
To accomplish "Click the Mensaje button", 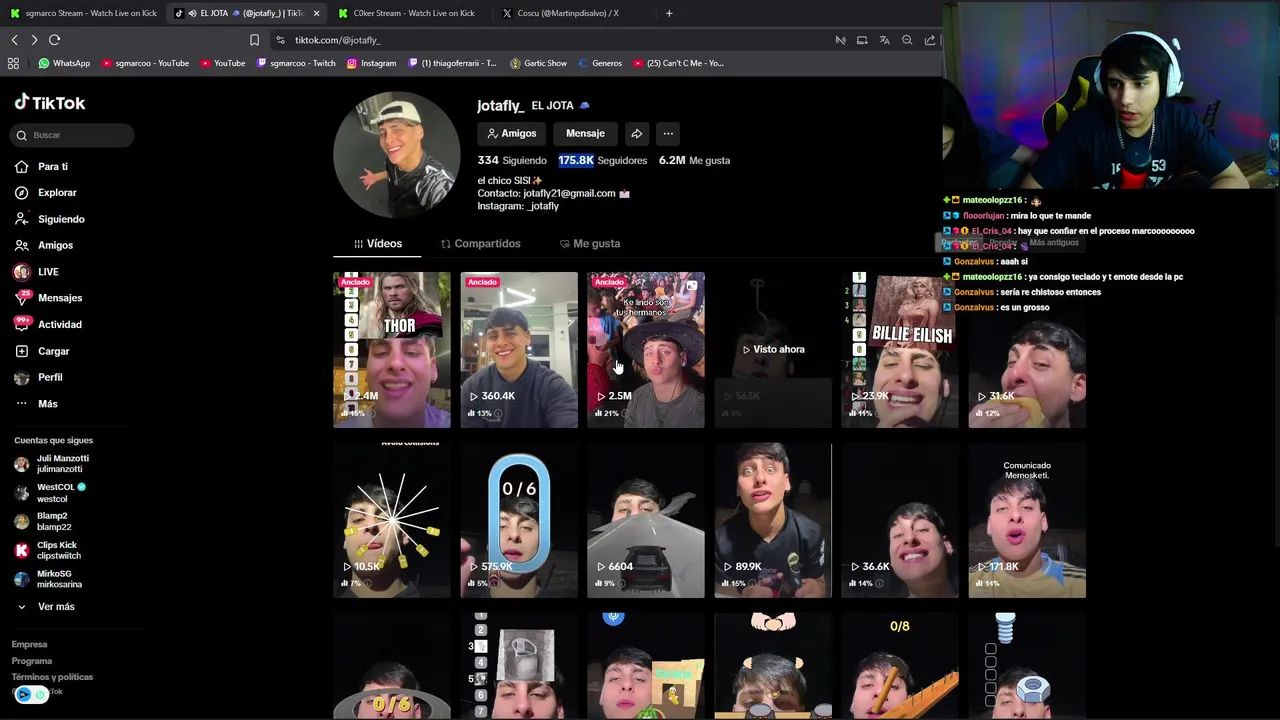I will tap(585, 133).
